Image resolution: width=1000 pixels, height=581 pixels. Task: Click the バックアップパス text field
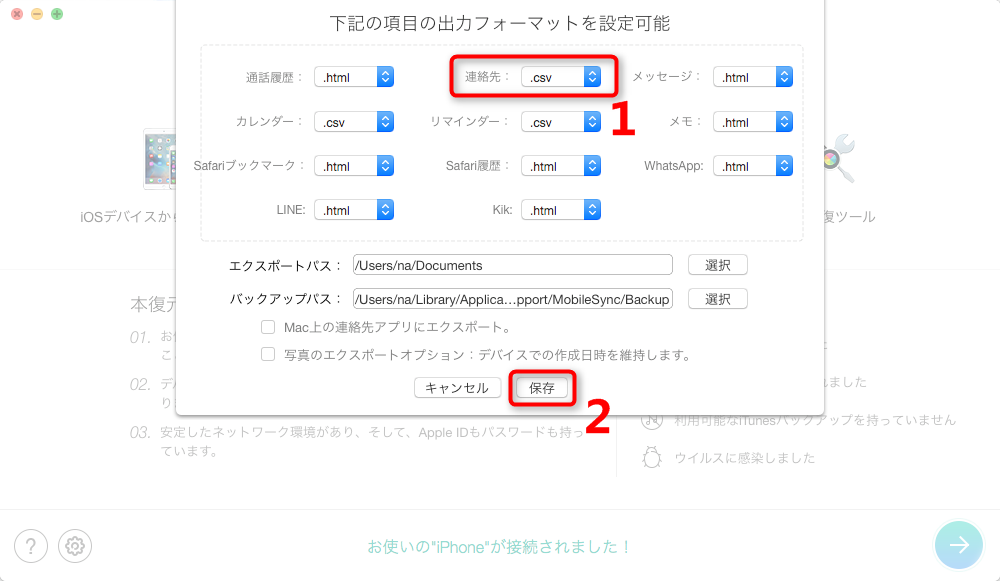click(513, 298)
